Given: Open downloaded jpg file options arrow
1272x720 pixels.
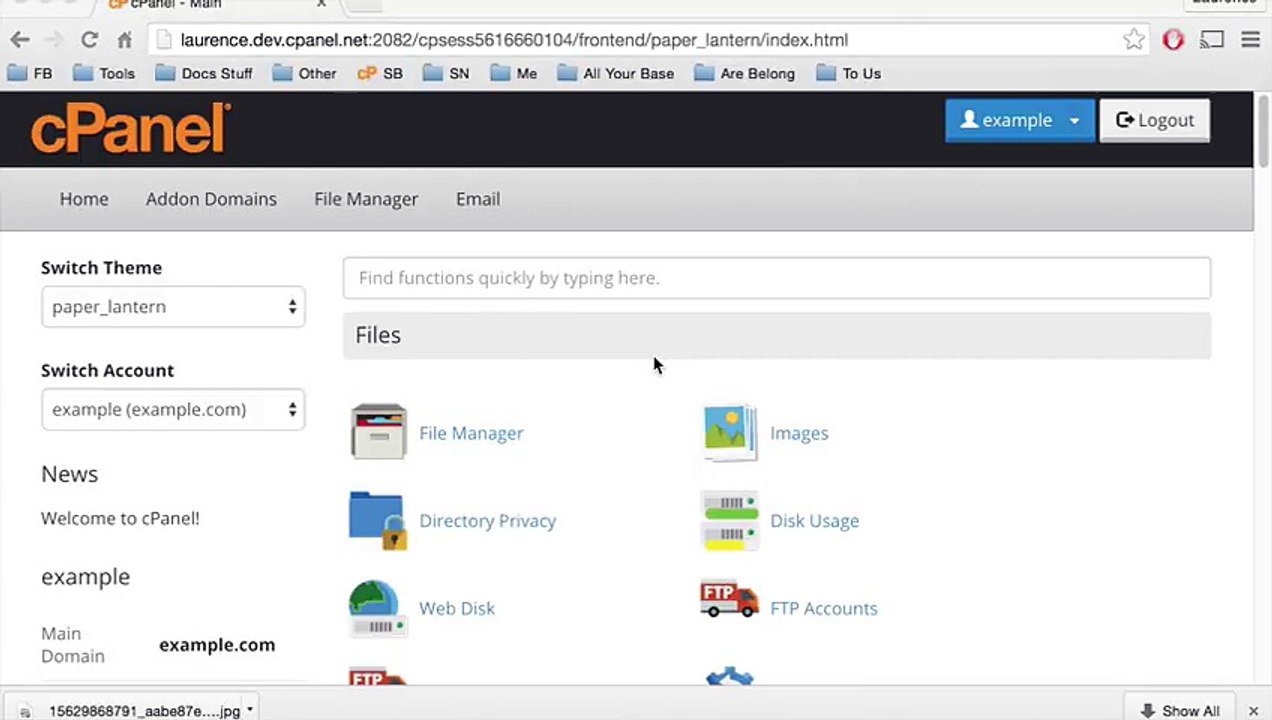Looking at the screenshot, I should (249, 710).
